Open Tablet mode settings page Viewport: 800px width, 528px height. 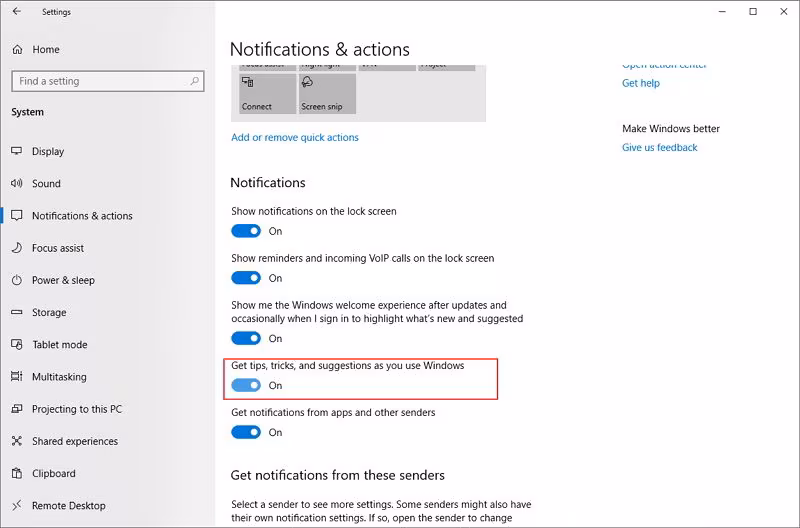click(59, 345)
